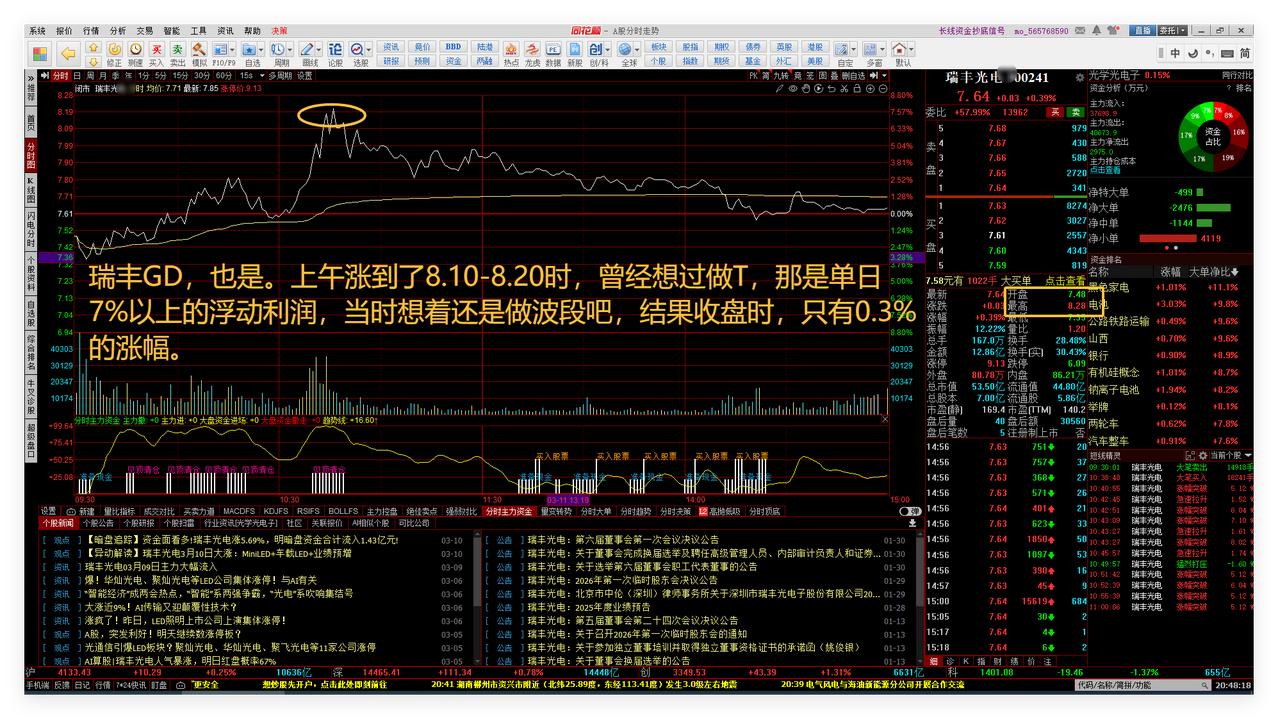
Task: Open the 创/科 board icon
Action: point(595,49)
